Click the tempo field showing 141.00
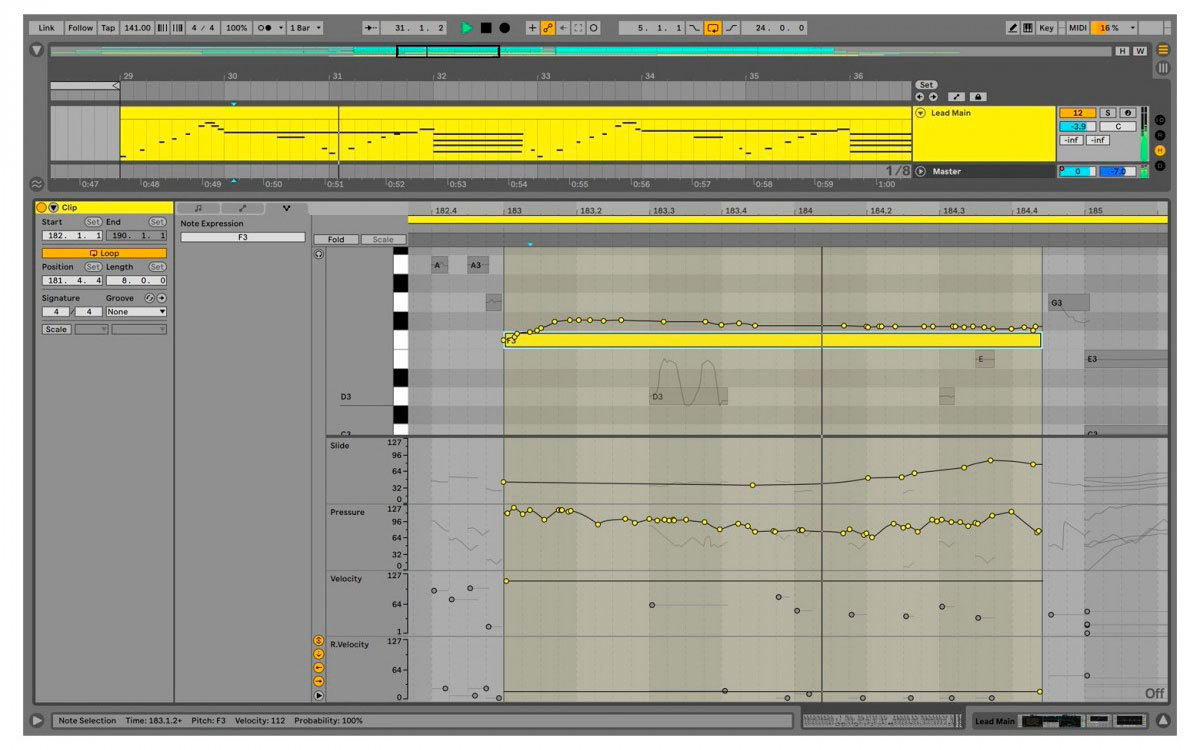Screen dimensions: 1200x750 coord(137,28)
